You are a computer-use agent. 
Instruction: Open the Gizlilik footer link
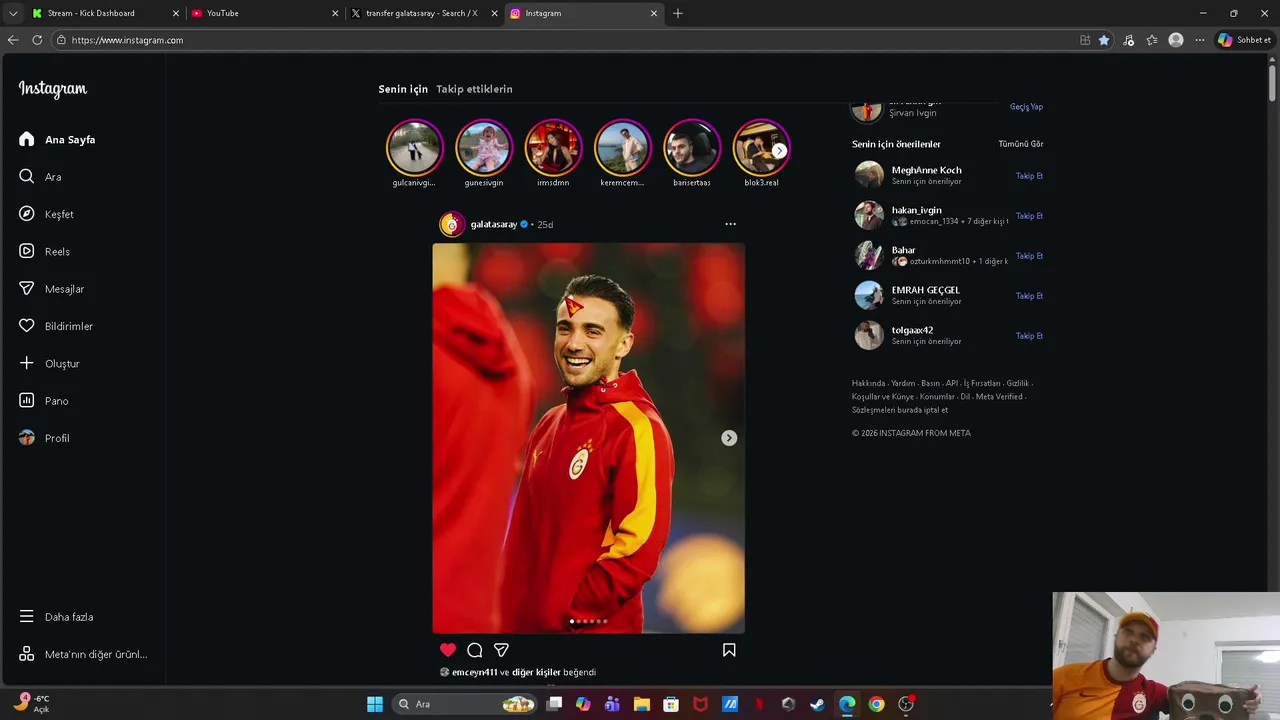click(1018, 383)
